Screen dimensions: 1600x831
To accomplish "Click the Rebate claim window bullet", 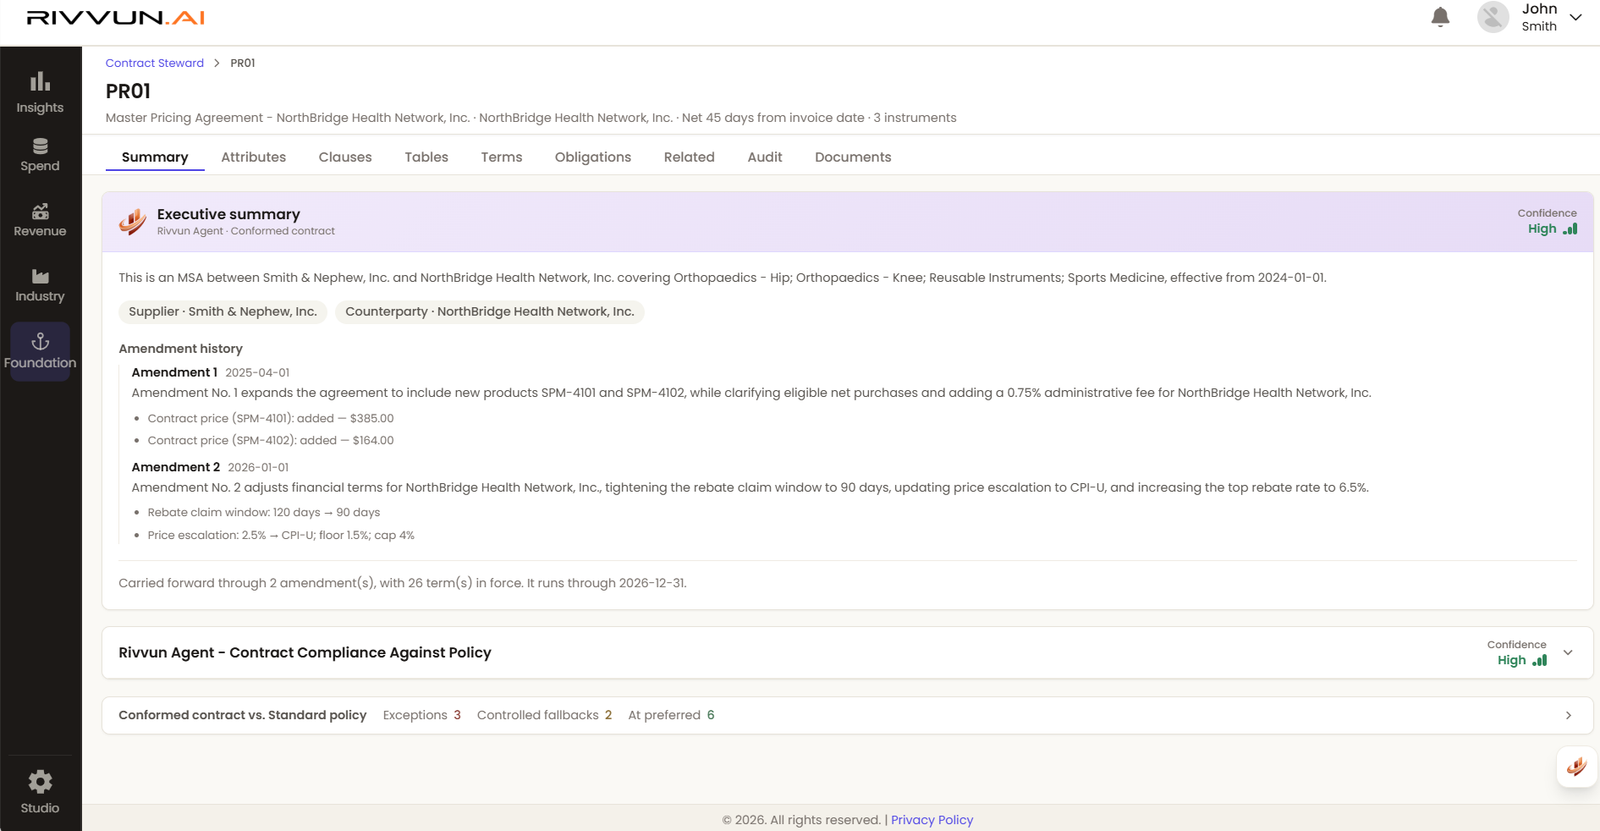I will [x=264, y=512].
